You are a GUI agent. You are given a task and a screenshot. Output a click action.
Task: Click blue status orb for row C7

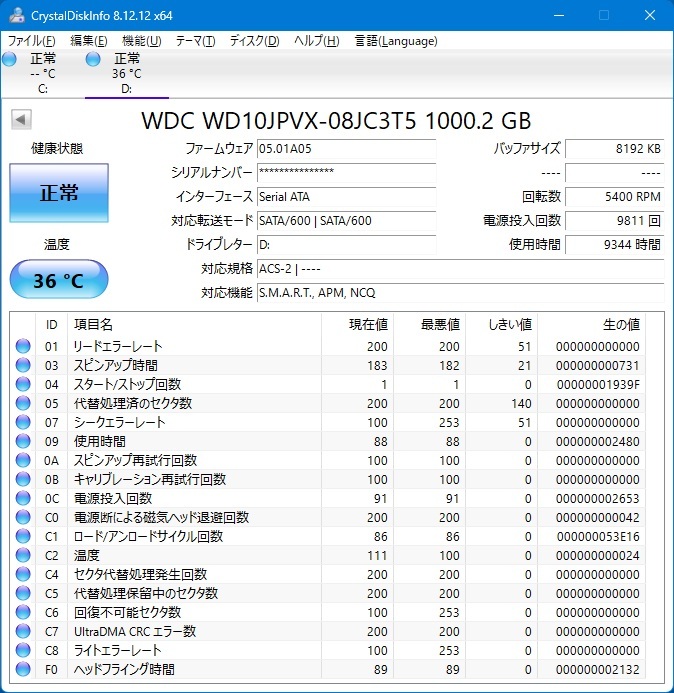click(23, 631)
